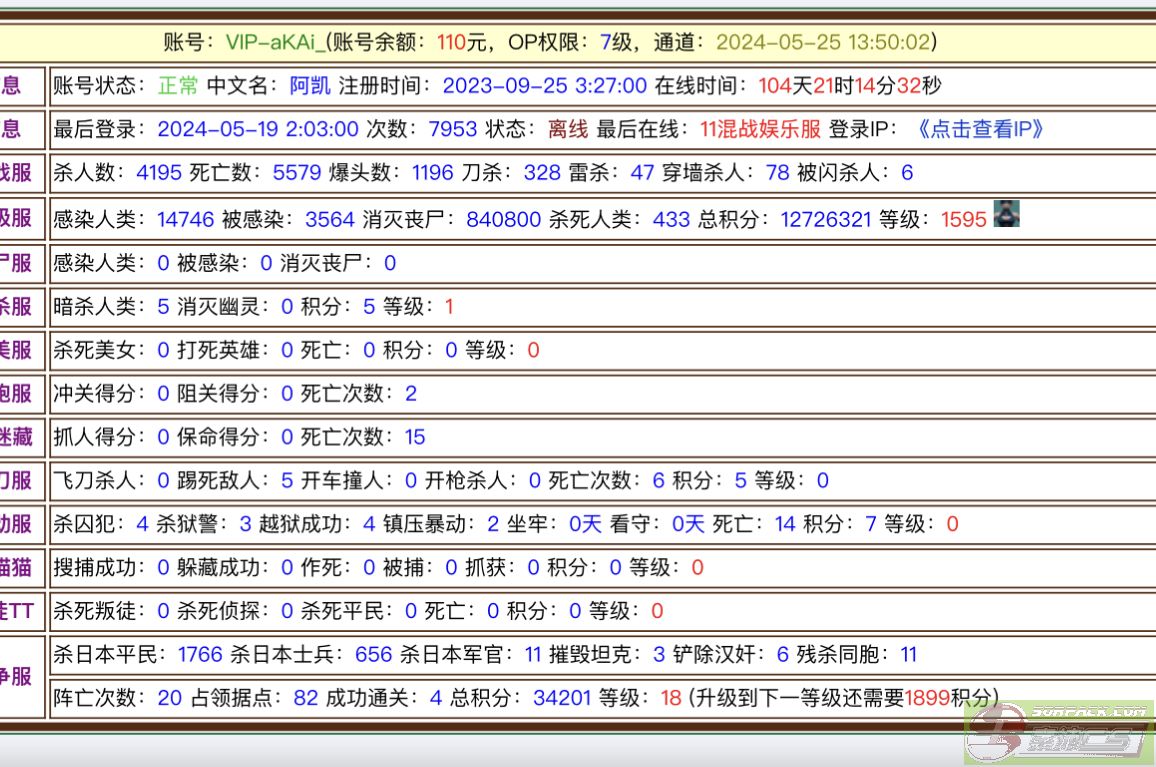Click 成功通关 value 4

436,698
